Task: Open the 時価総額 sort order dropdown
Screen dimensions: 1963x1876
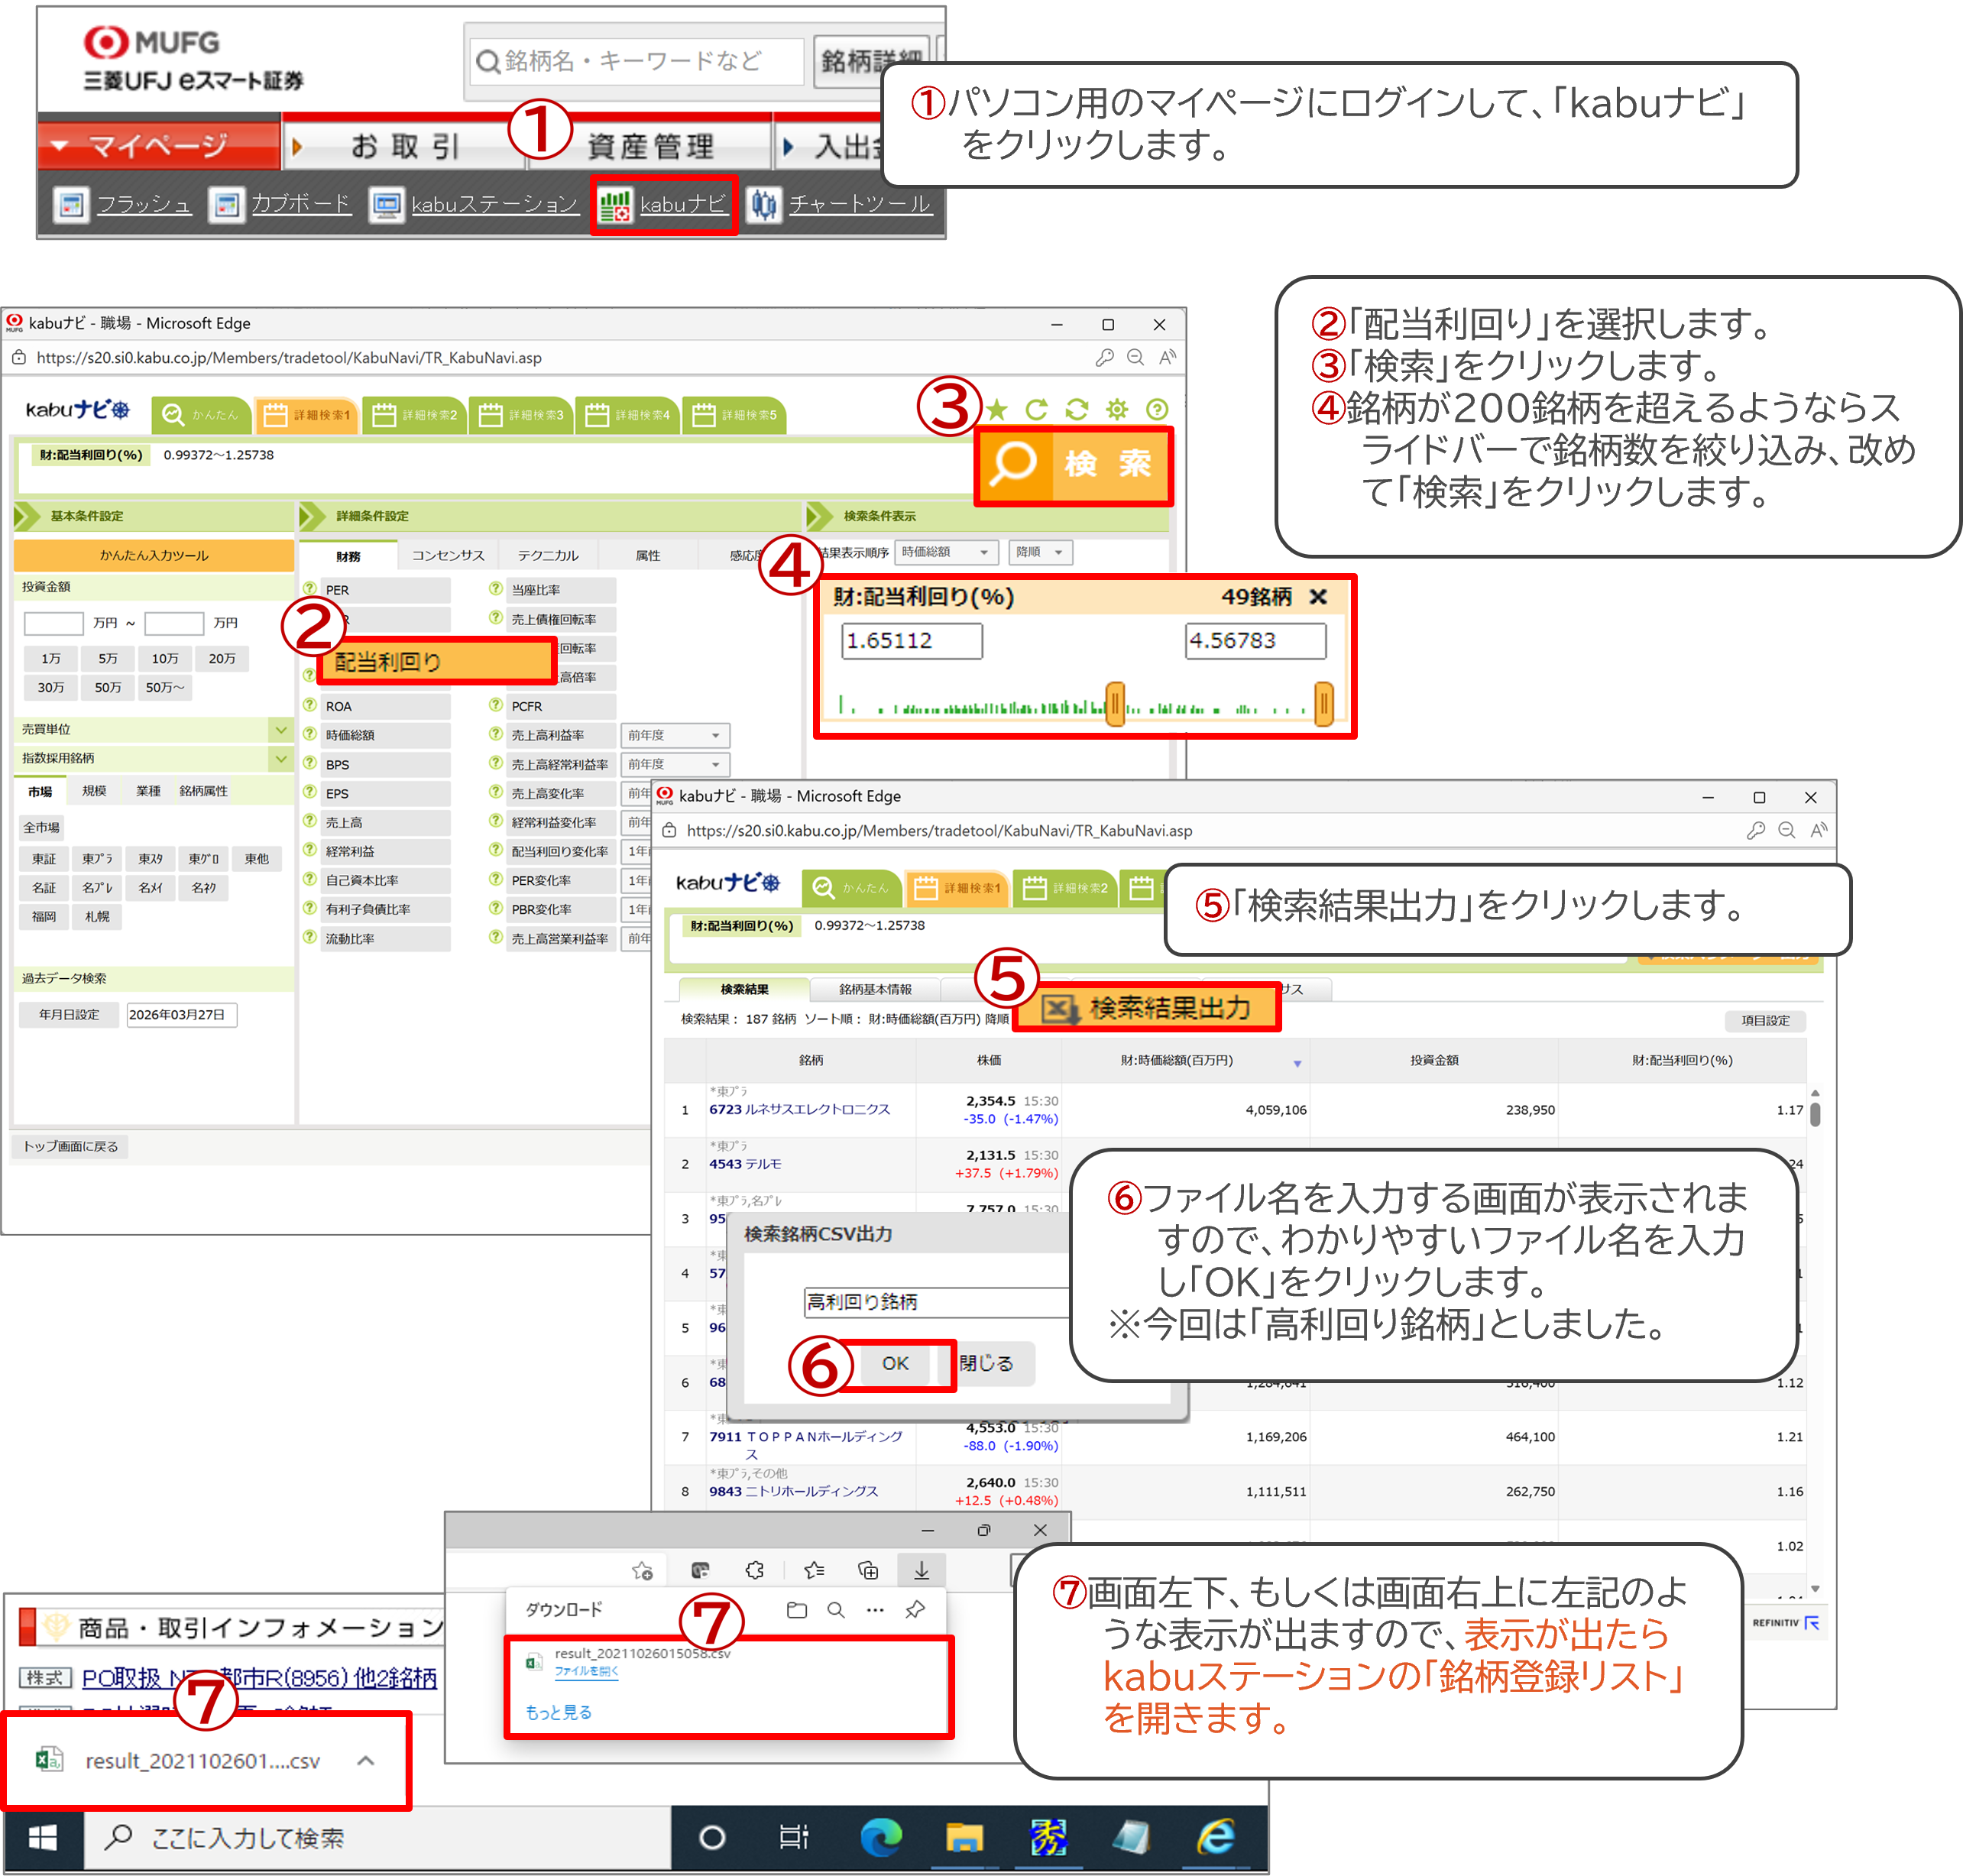Action: (x=946, y=552)
